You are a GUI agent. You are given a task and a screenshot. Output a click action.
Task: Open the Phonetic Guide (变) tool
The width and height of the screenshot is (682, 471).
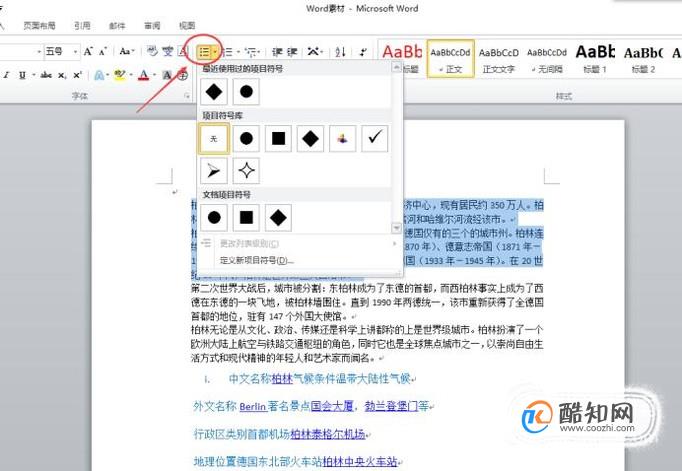click(x=168, y=51)
